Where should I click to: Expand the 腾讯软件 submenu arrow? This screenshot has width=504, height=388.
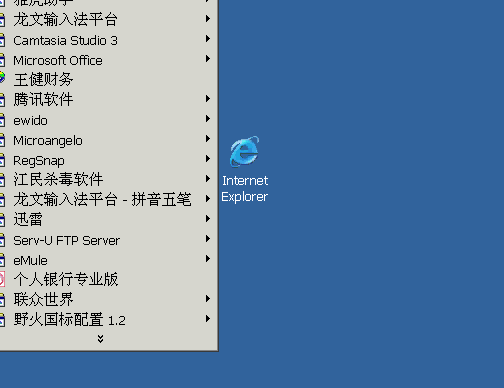tap(208, 99)
